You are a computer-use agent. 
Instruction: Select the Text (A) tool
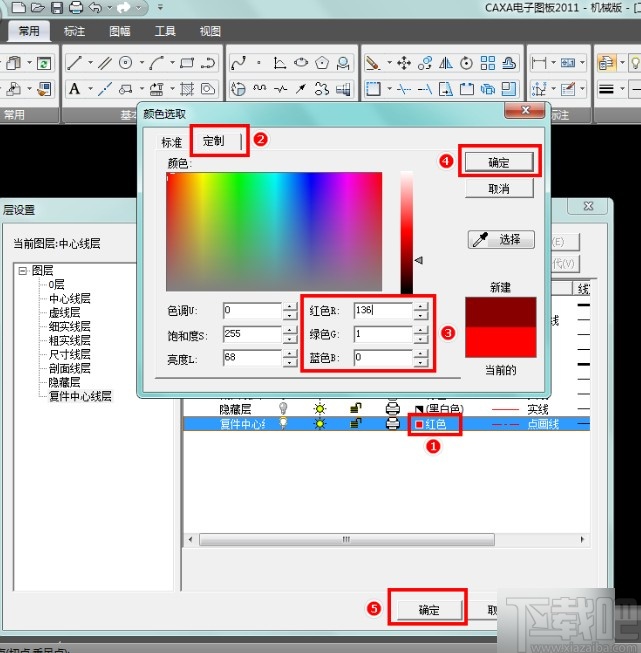tap(74, 88)
